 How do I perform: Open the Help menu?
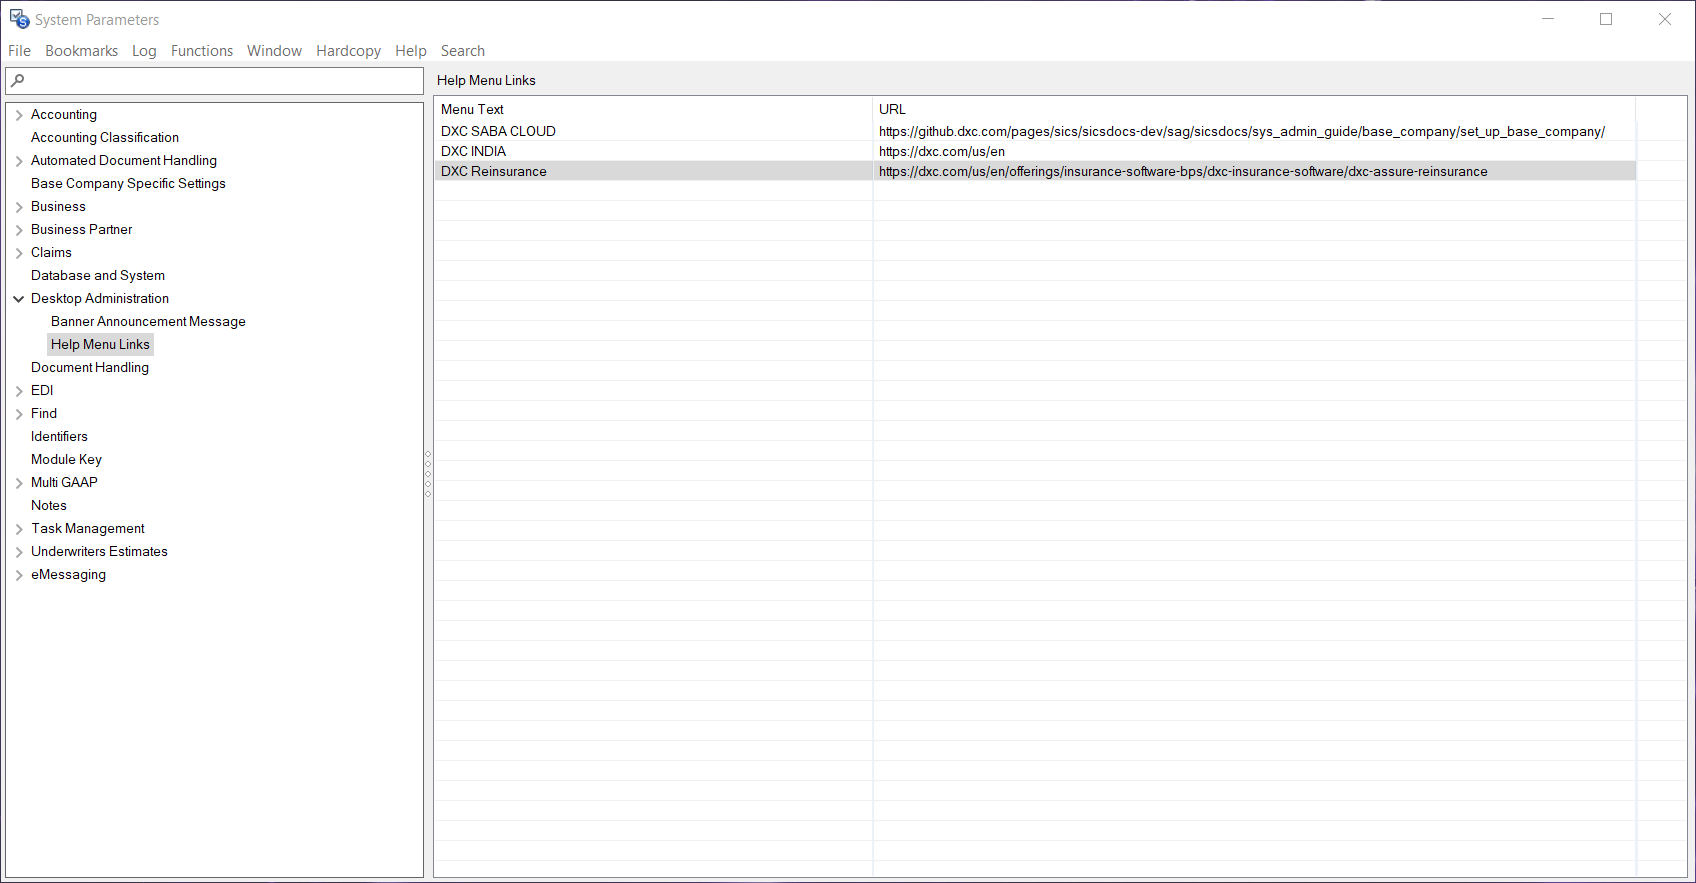410,51
